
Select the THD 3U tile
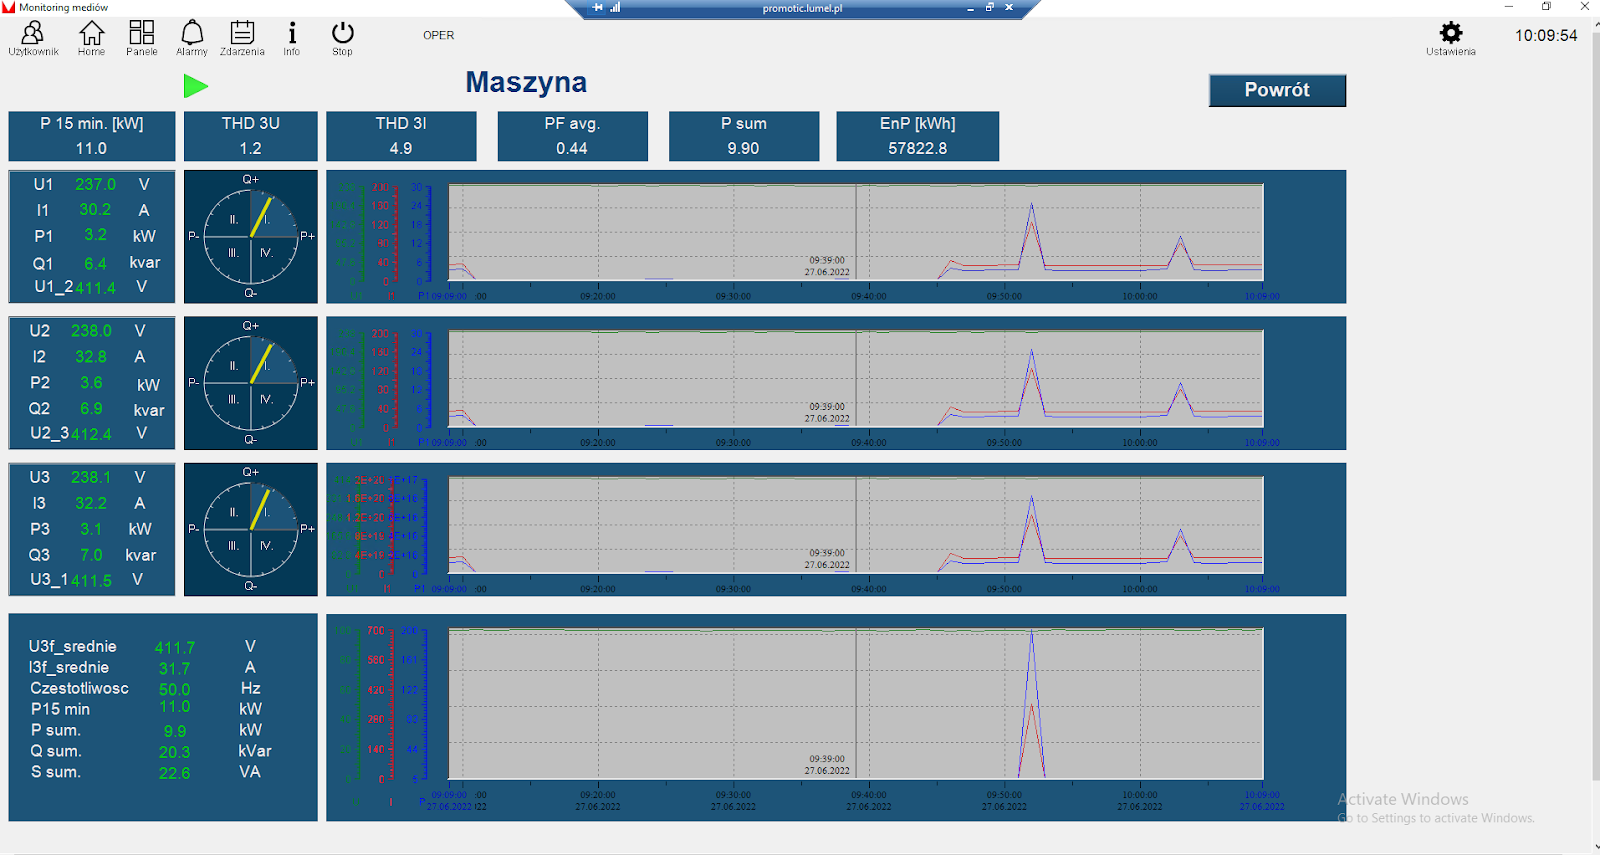pyautogui.click(x=250, y=136)
